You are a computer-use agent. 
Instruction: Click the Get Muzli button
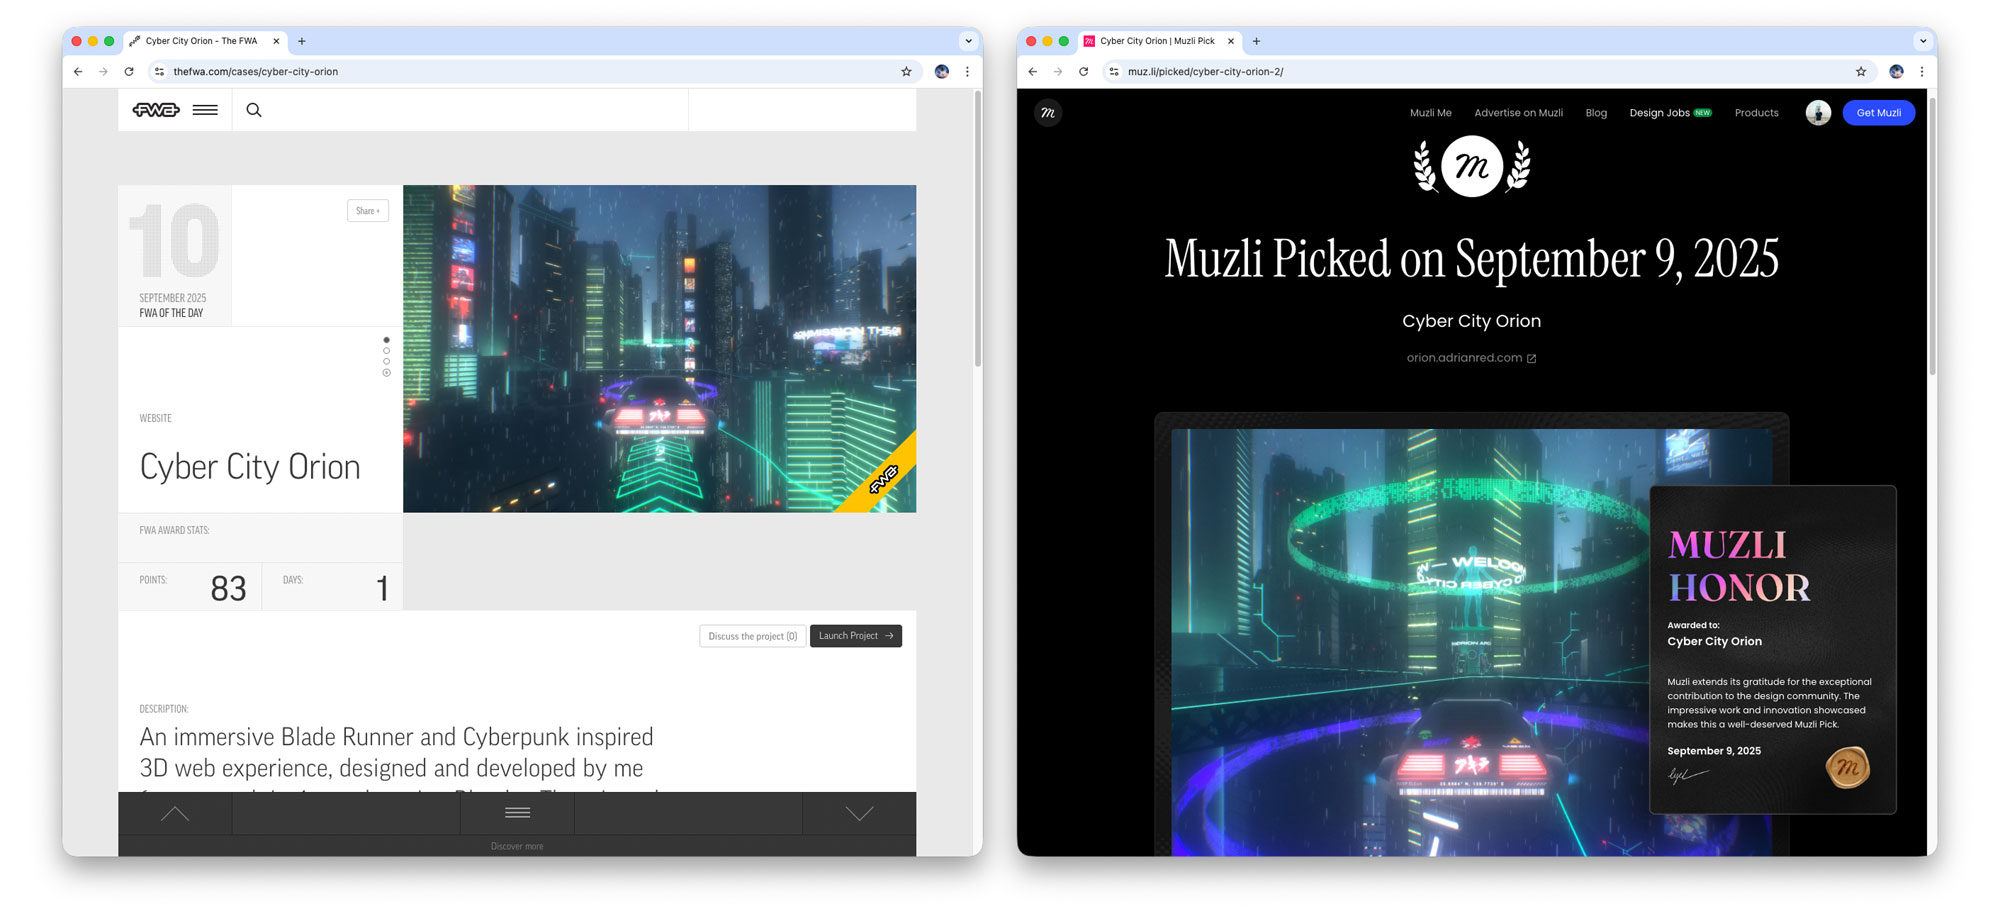click(x=1878, y=113)
